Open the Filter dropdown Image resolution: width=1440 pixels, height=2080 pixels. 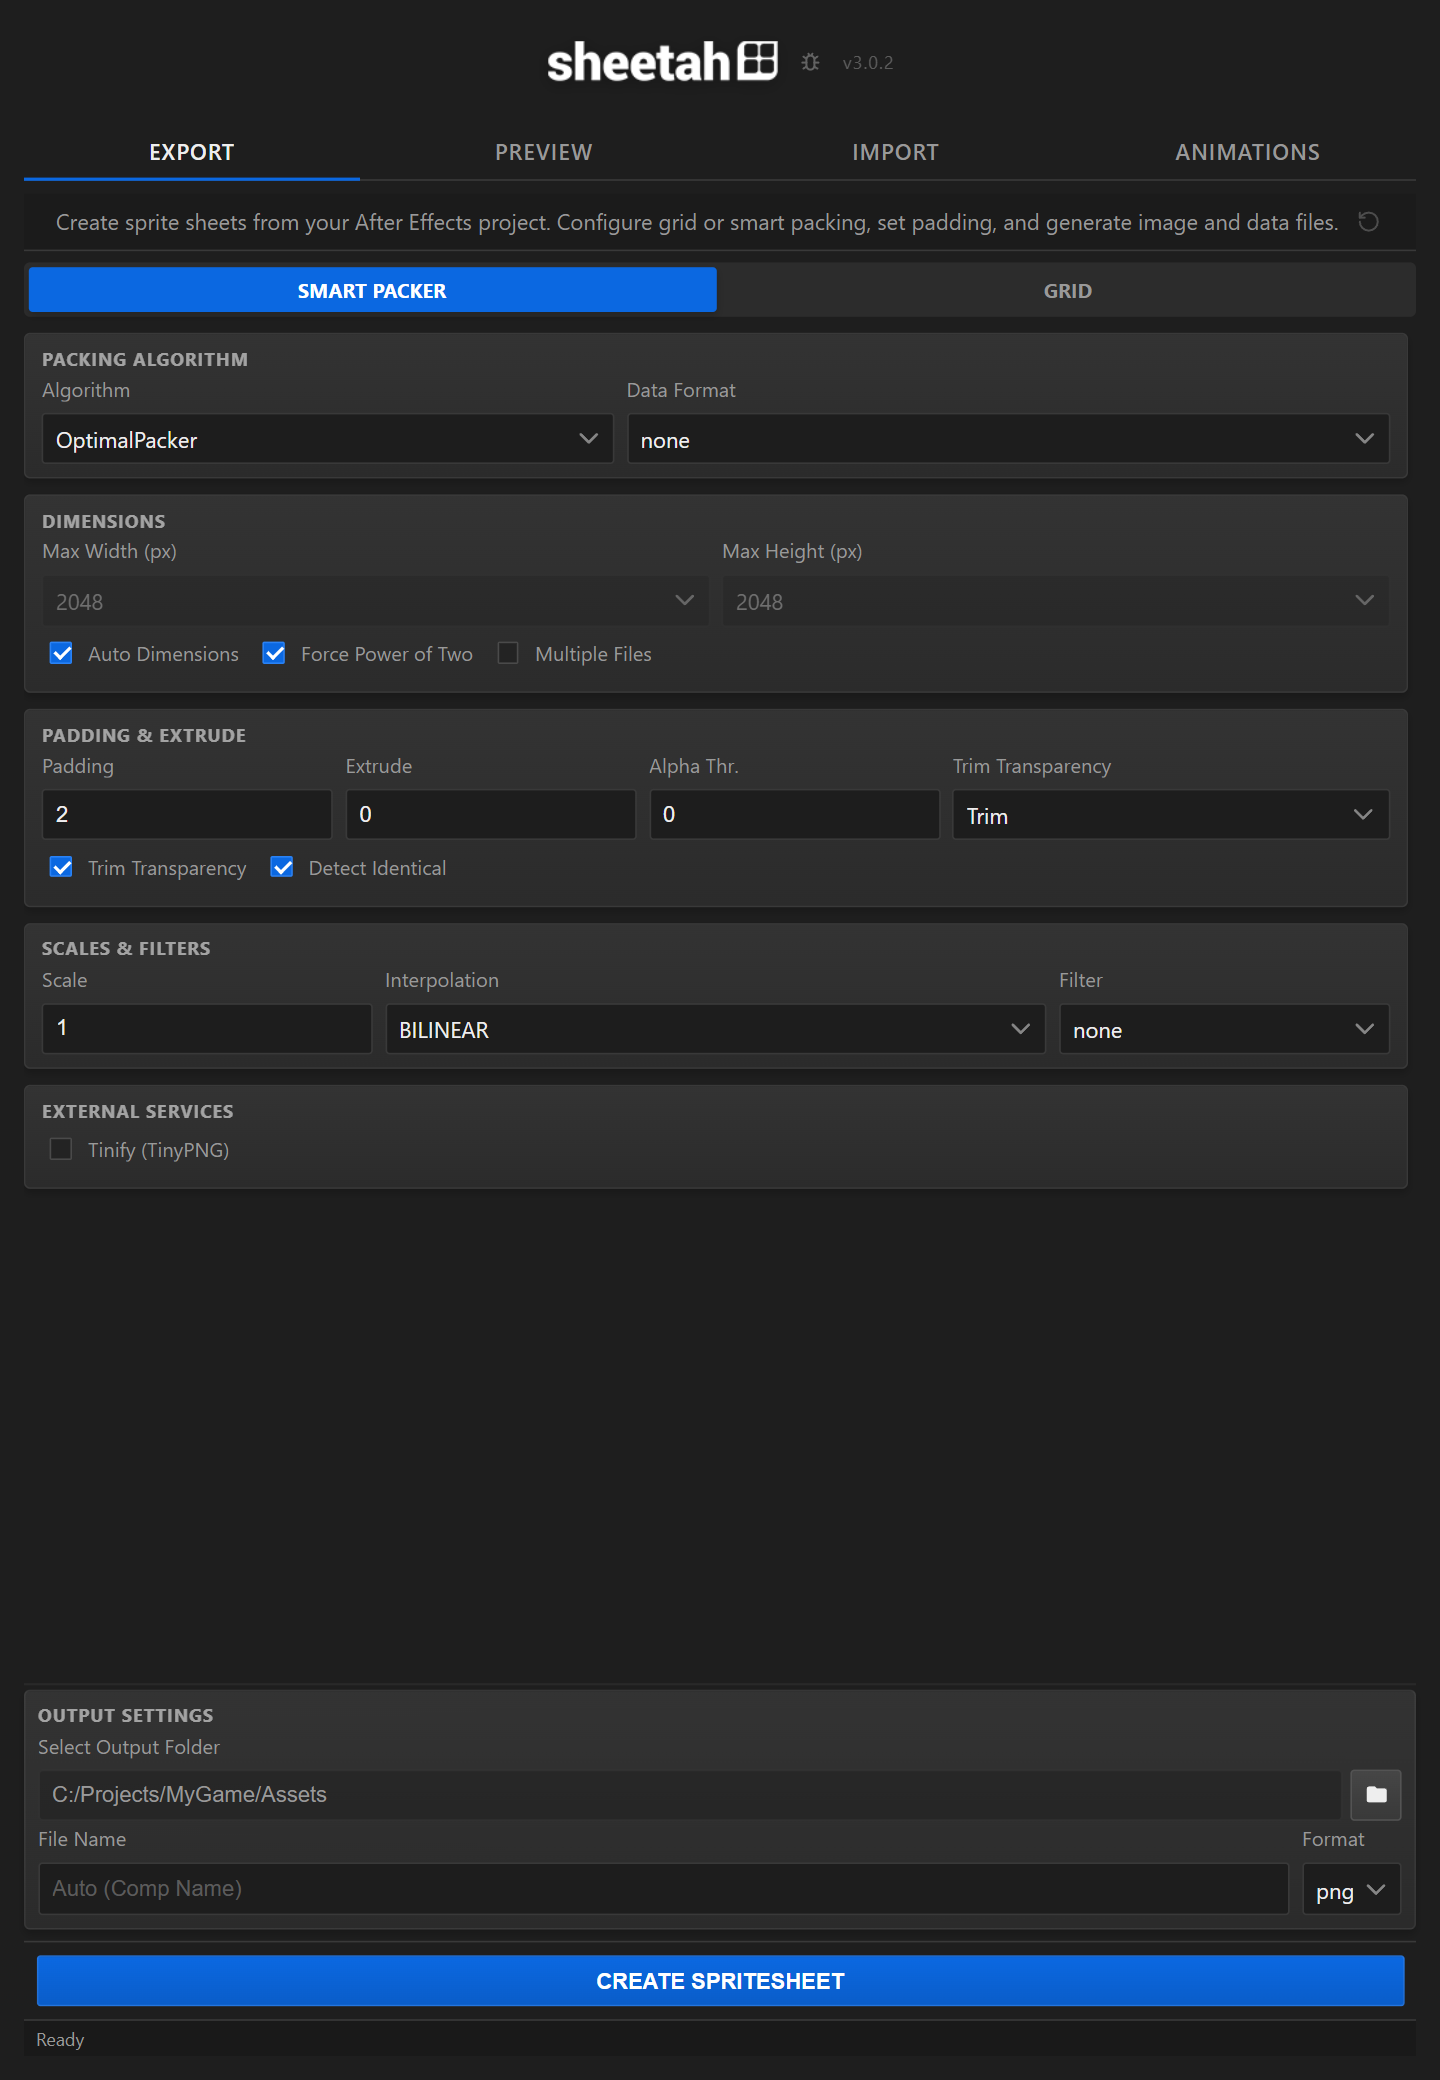(1224, 1029)
